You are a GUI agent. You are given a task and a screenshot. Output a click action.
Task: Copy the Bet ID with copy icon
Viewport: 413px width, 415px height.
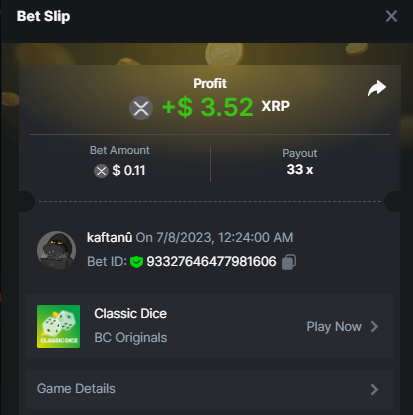[x=289, y=262]
